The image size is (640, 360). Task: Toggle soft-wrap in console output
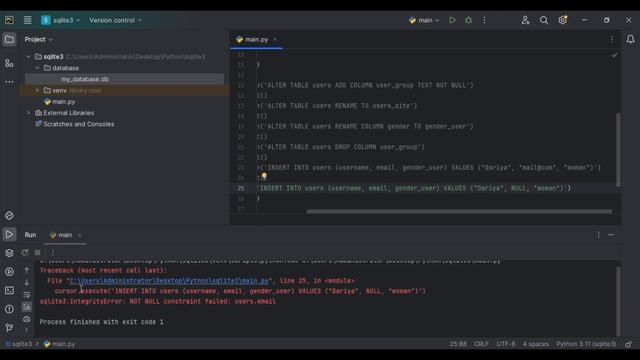pos(27,295)
